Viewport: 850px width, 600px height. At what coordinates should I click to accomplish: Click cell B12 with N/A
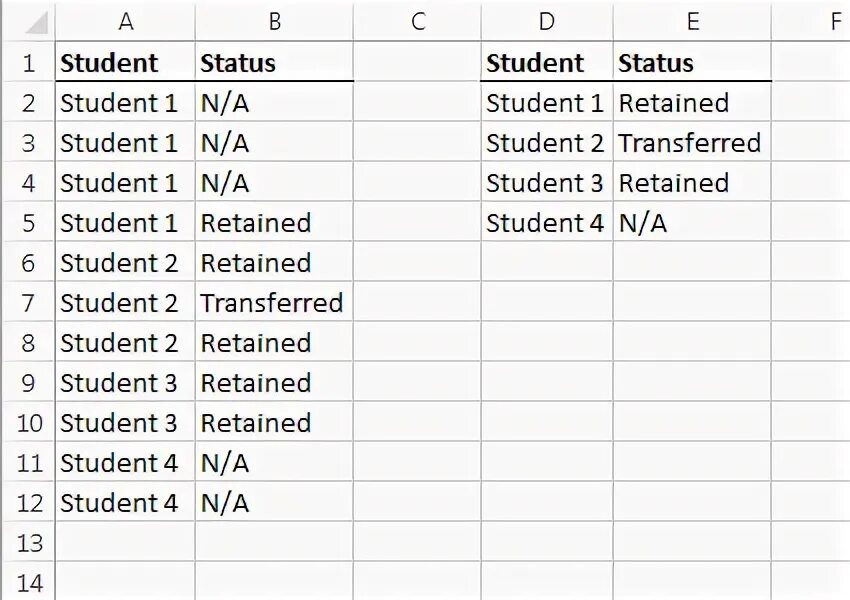(x=274, y=503)
